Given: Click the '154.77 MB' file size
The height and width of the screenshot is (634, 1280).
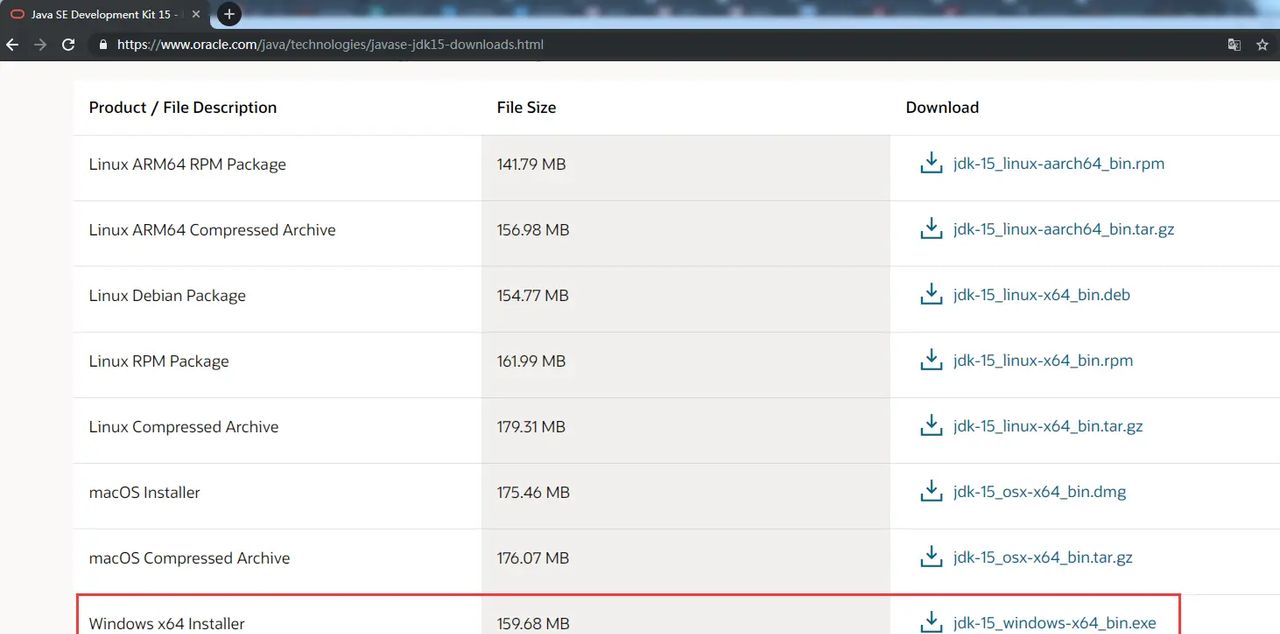Looking at the screenshot, I should pyautogui.click(x=532, y=296).
